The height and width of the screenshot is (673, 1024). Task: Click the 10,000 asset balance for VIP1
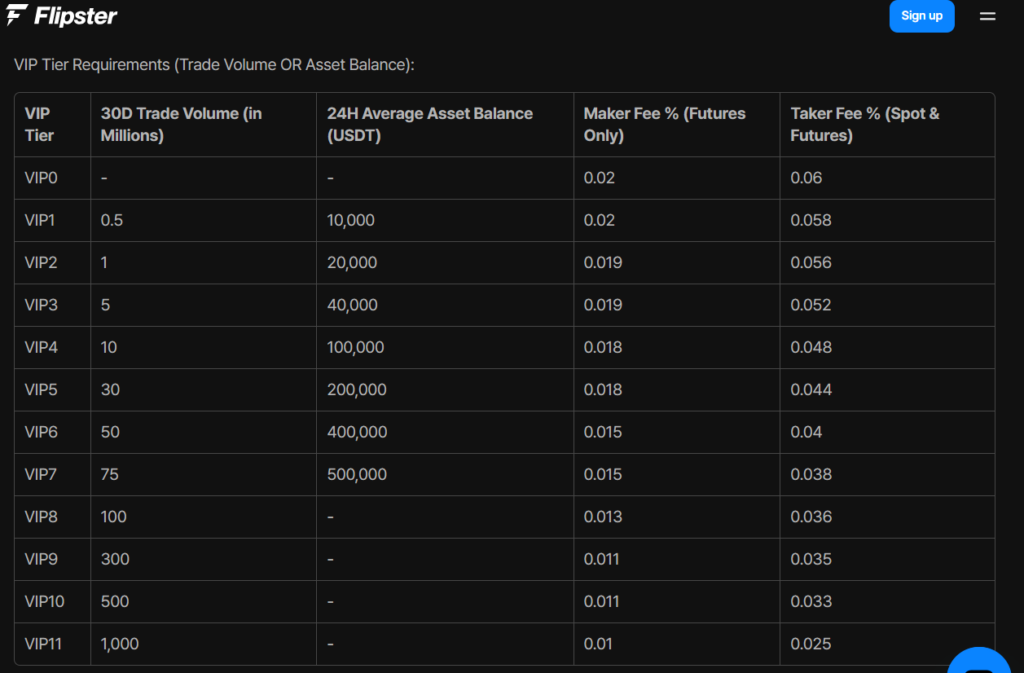pos(350,220)
